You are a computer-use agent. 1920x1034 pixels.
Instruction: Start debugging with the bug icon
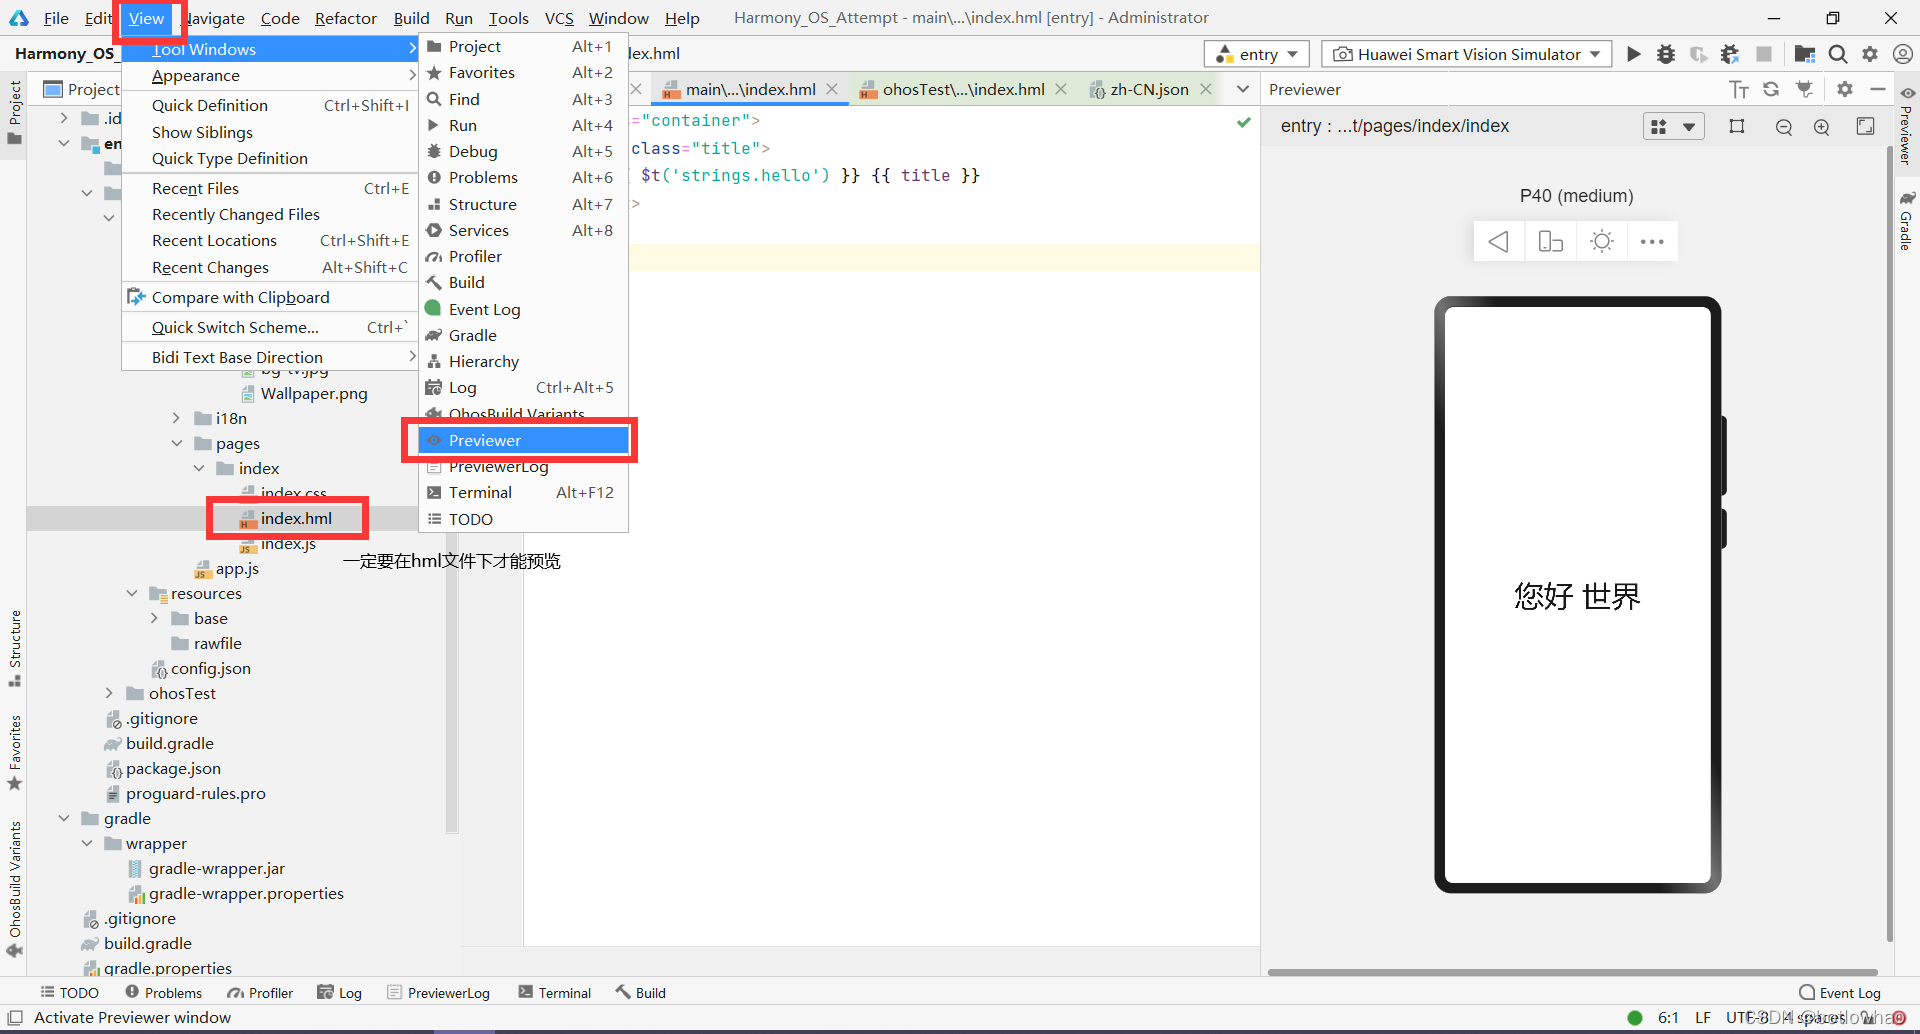tap(1666, 54)
